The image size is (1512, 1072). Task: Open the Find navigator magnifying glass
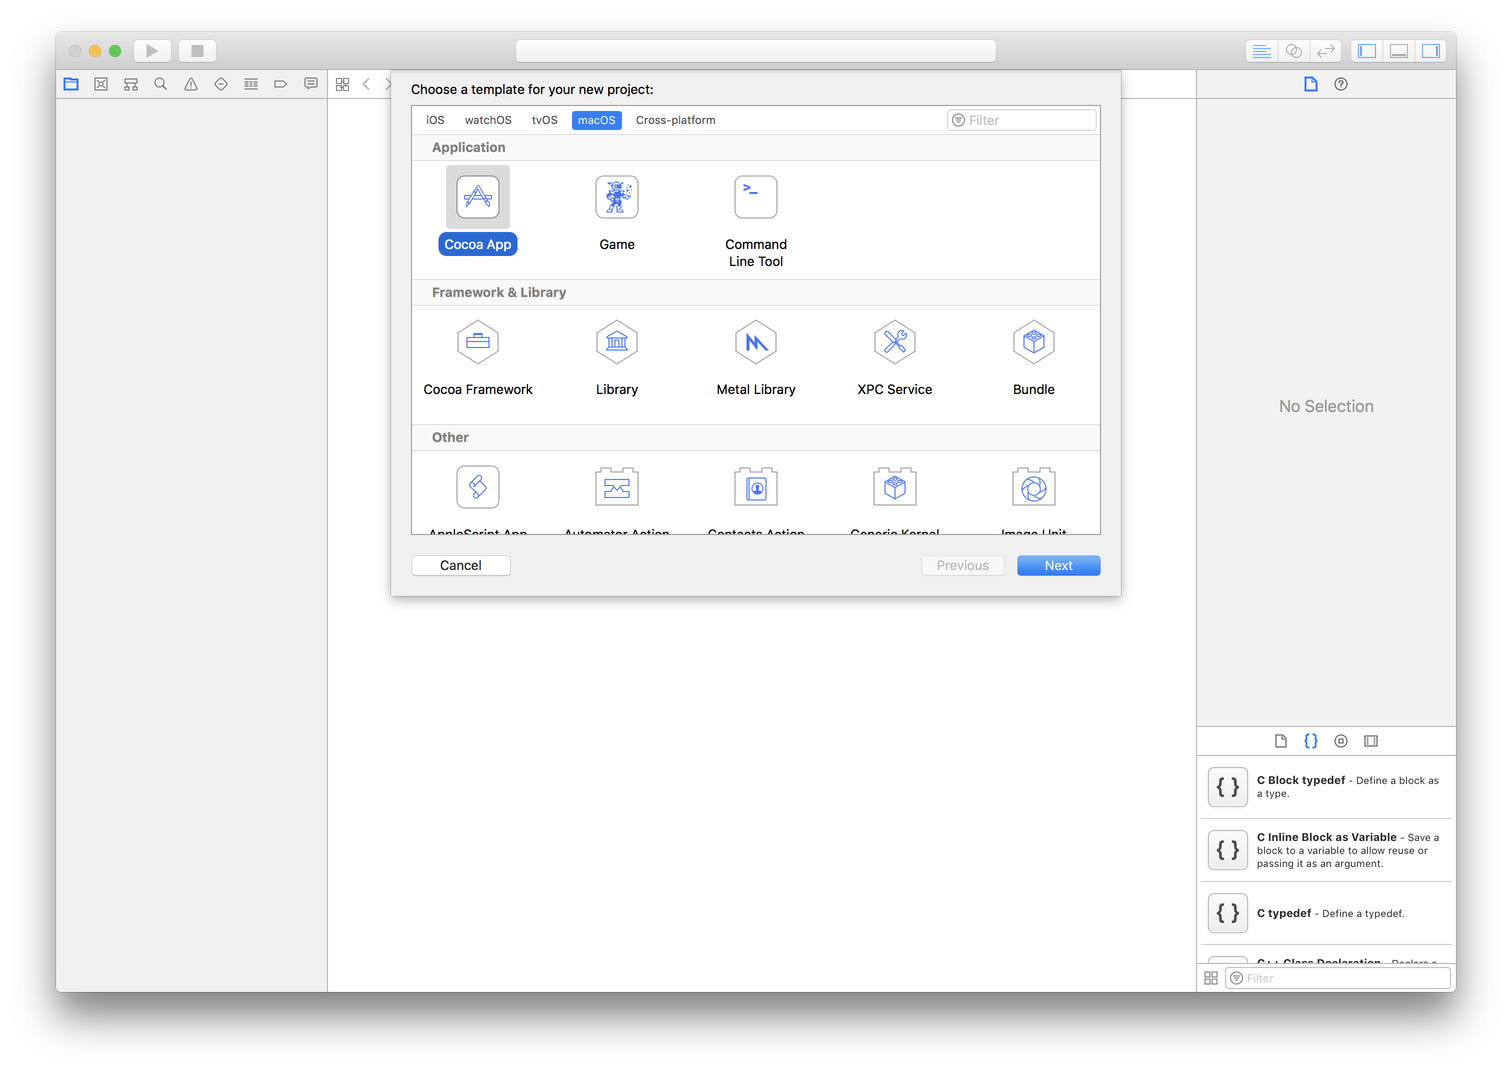coord(160,84)
